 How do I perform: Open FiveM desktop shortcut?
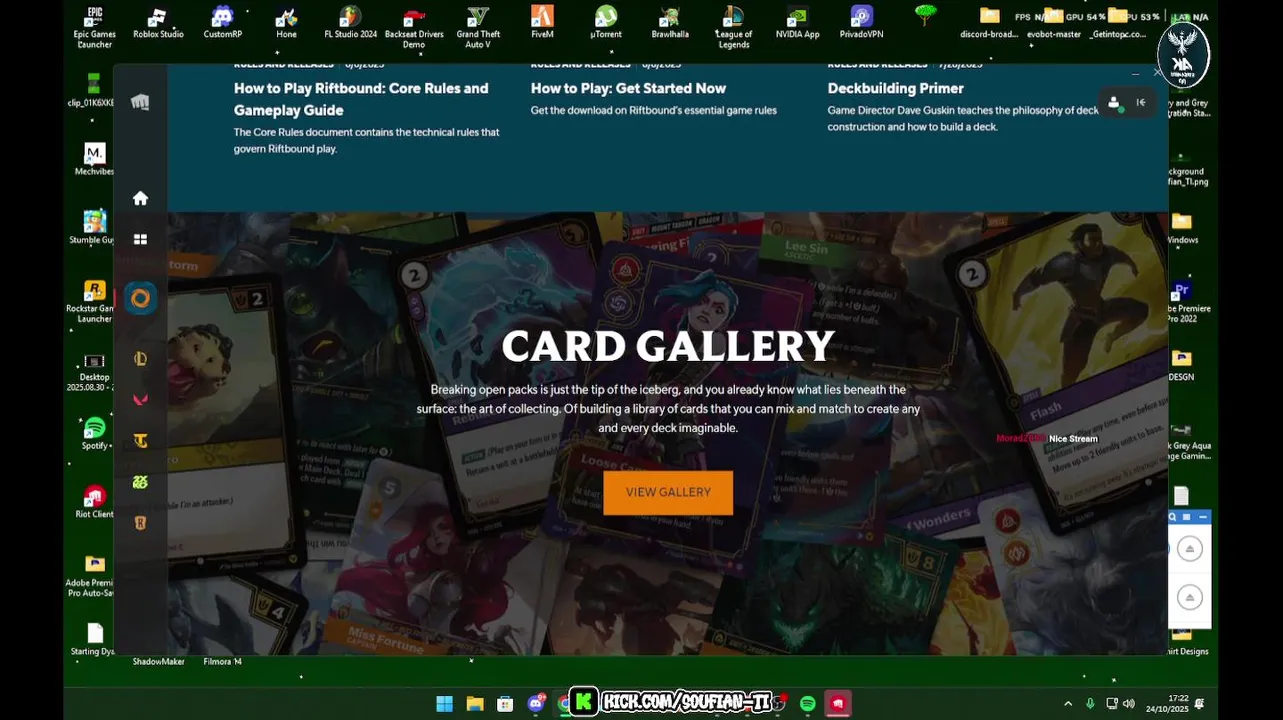pyautogui.click(x=542, y=24)
